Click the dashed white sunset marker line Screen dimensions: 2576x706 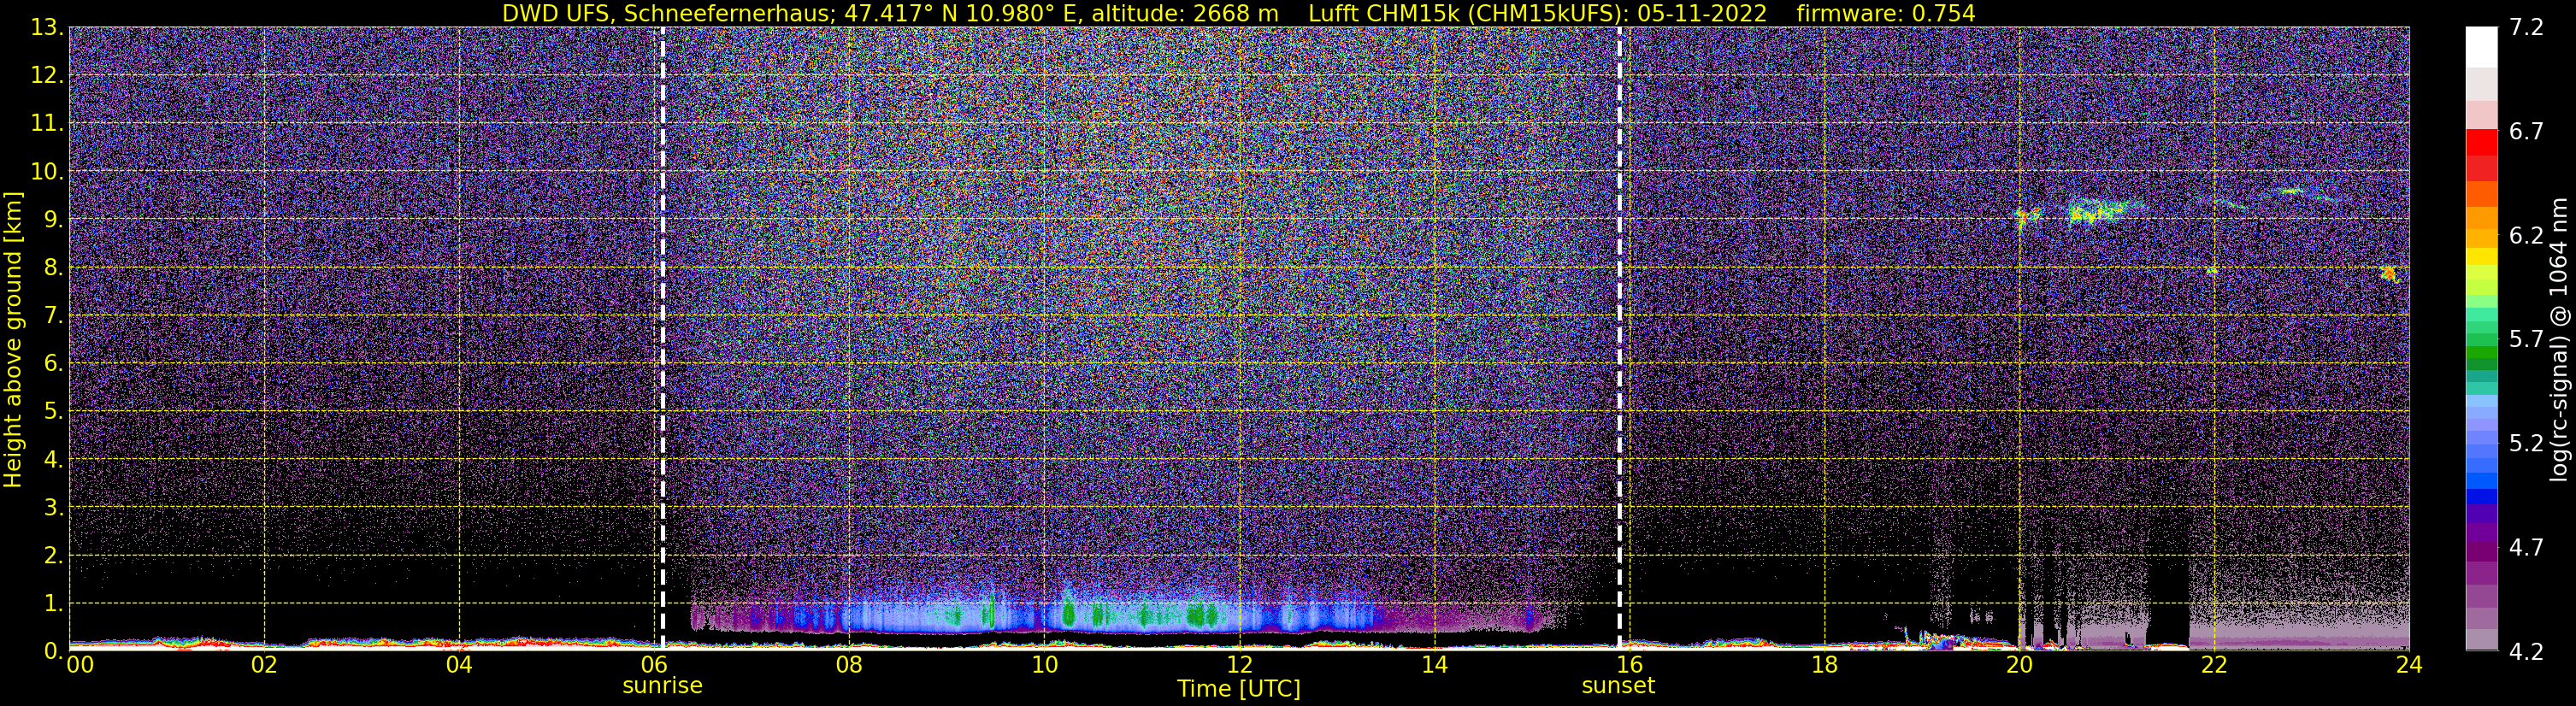(x=1619, y=338)
